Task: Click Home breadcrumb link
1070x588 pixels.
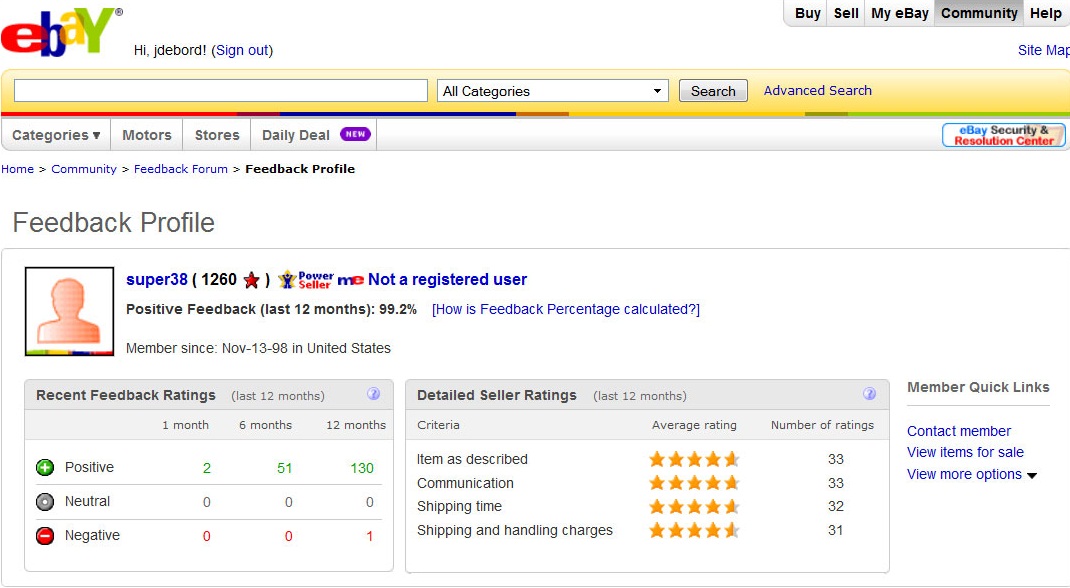Action: pyautogui.click(x=17, y=169)
